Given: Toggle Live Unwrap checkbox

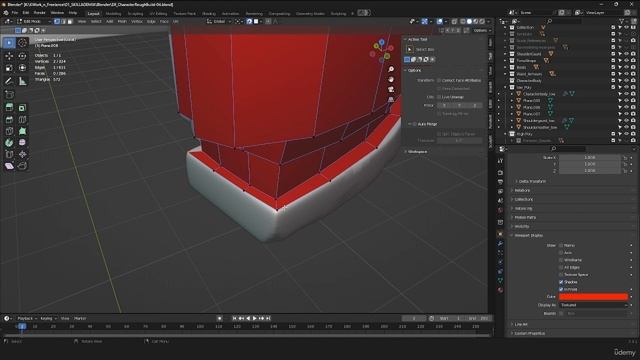Looking at the screenshot, I should tap(439, 97).
